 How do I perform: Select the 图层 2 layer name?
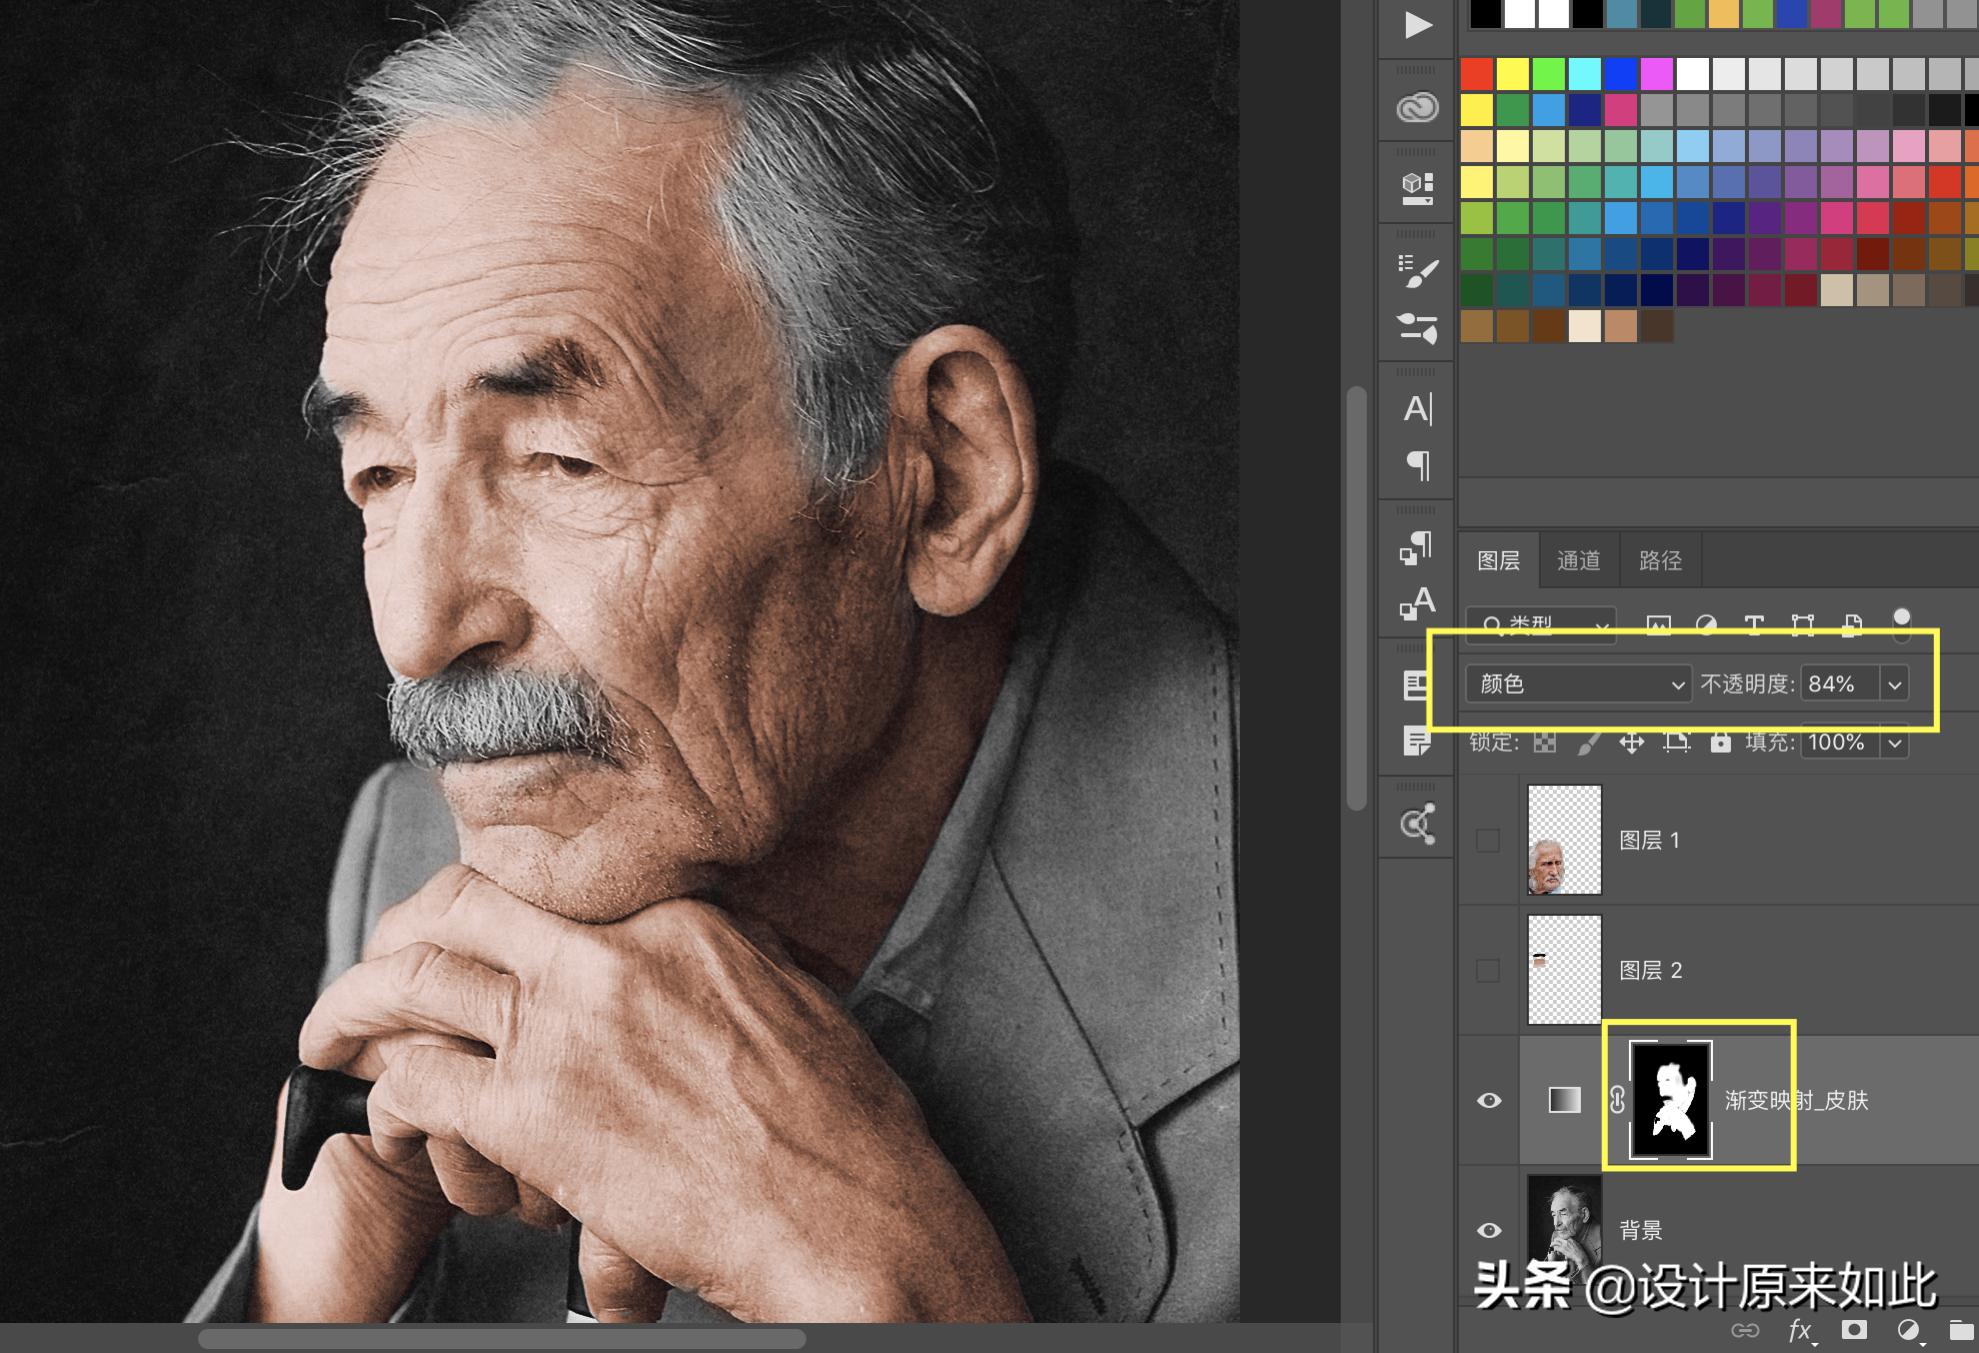[1650, 970]
